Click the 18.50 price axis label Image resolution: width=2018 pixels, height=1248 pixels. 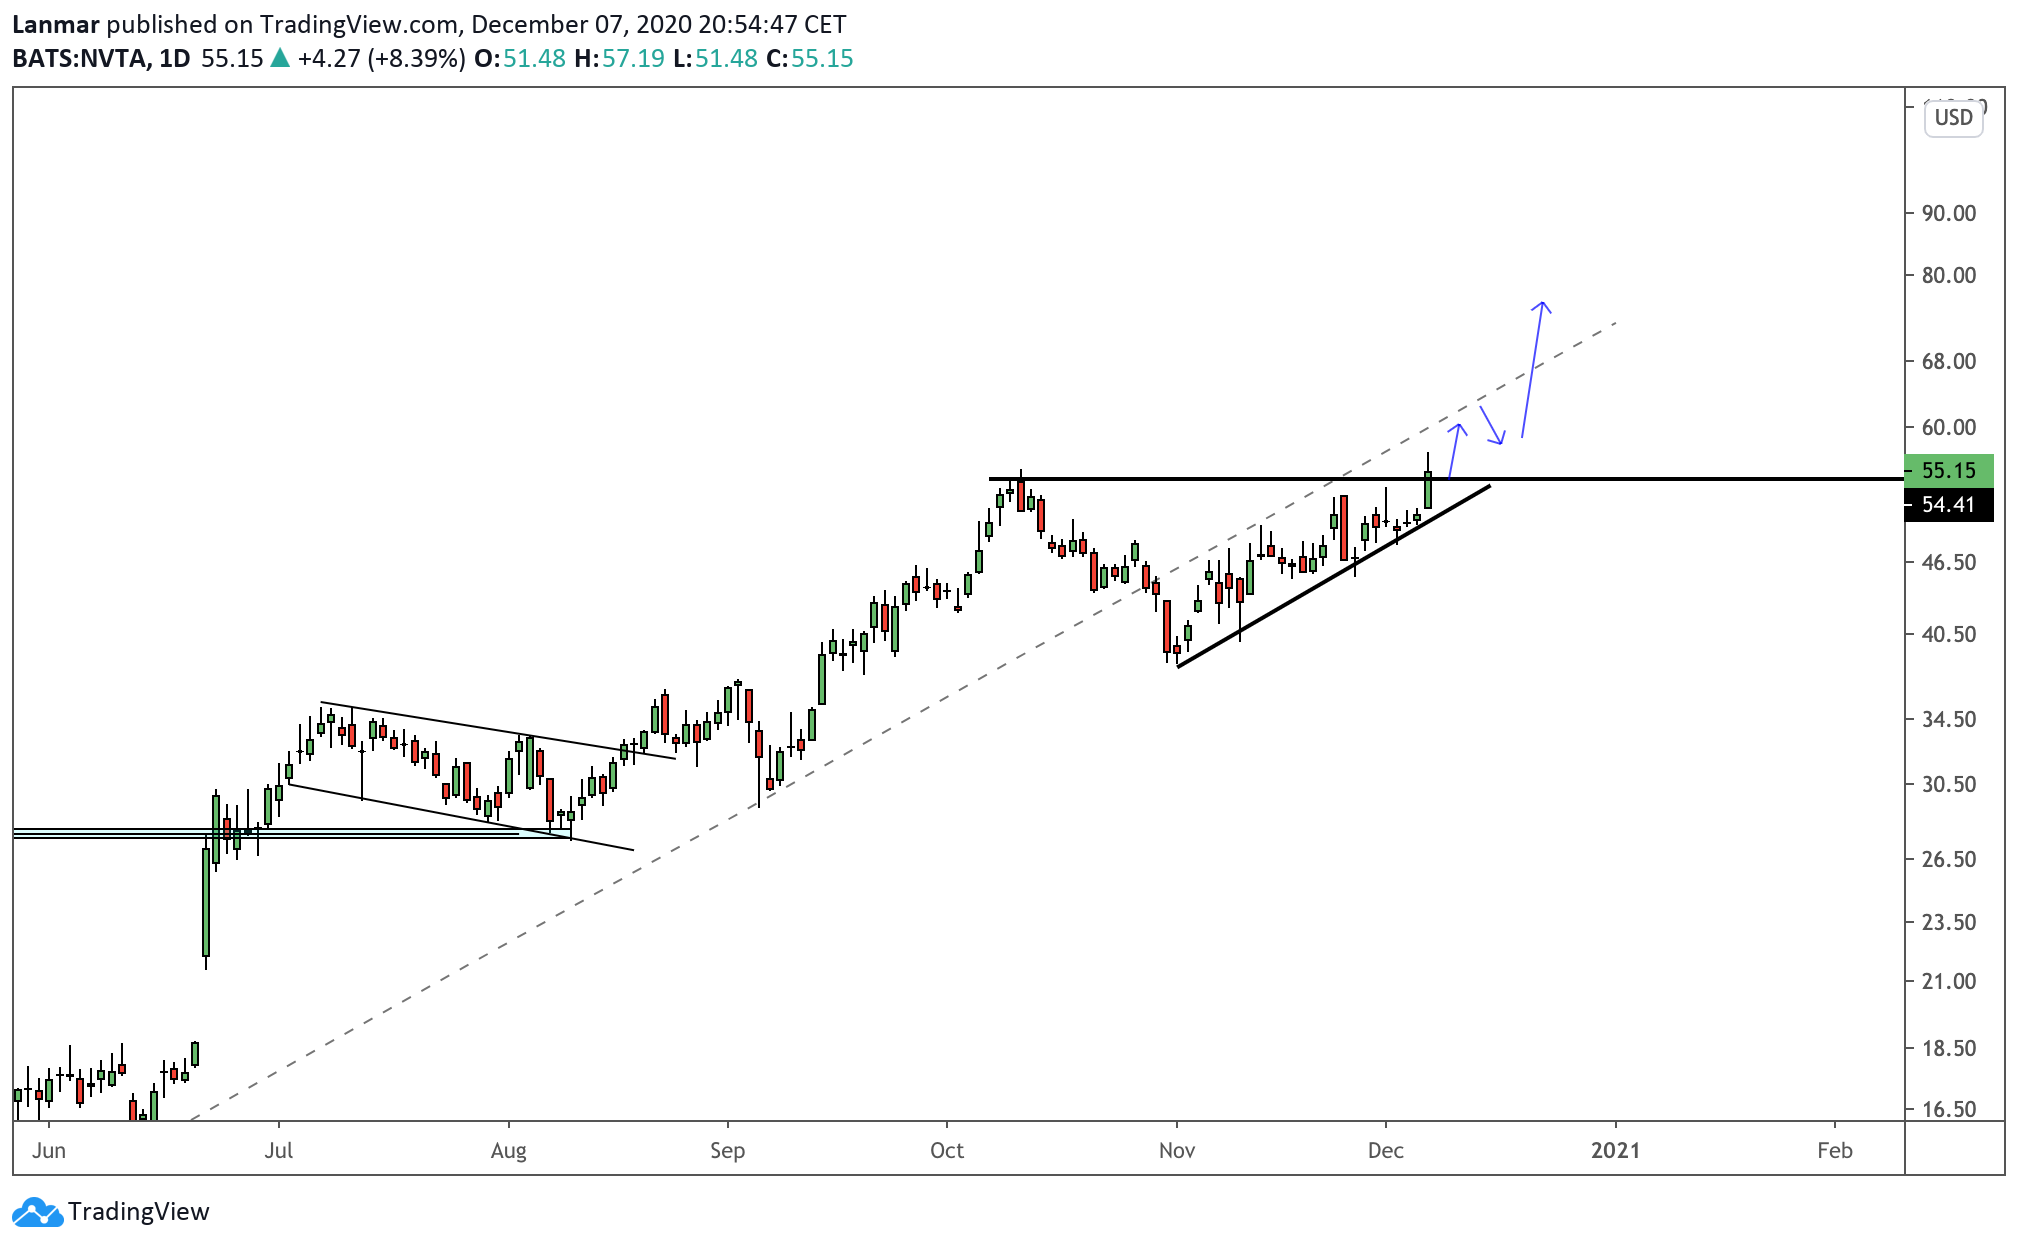coord(1949,1048)
